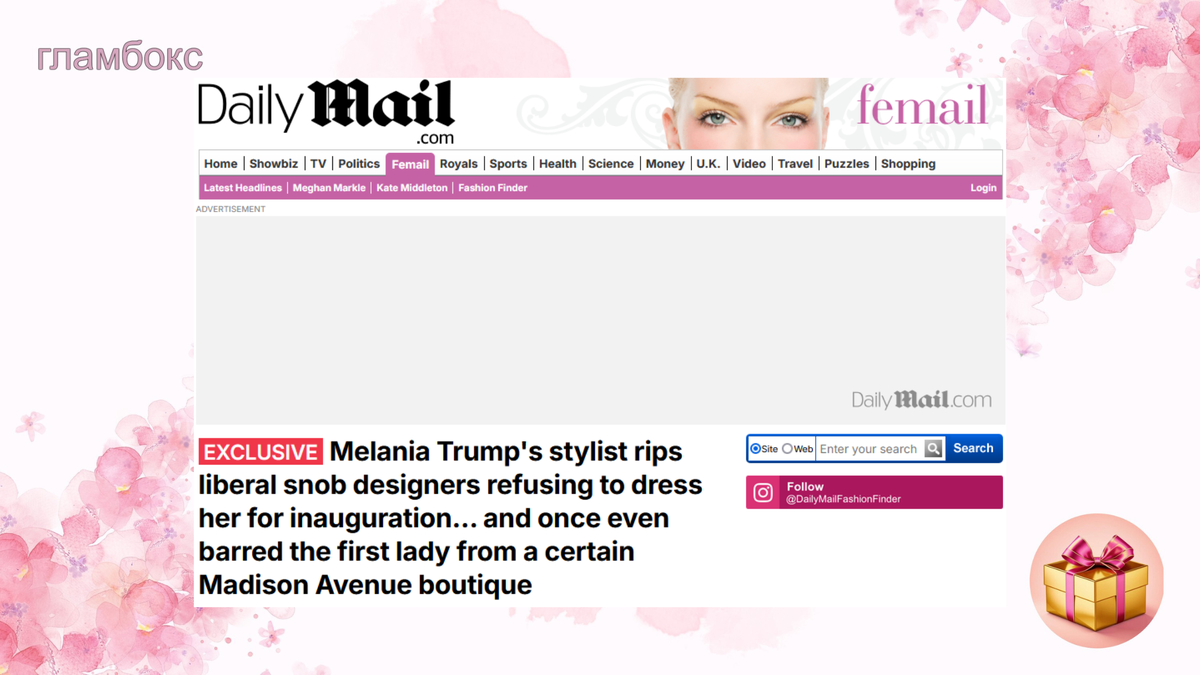Click the гламбокс title text

[x=120, y=57]
